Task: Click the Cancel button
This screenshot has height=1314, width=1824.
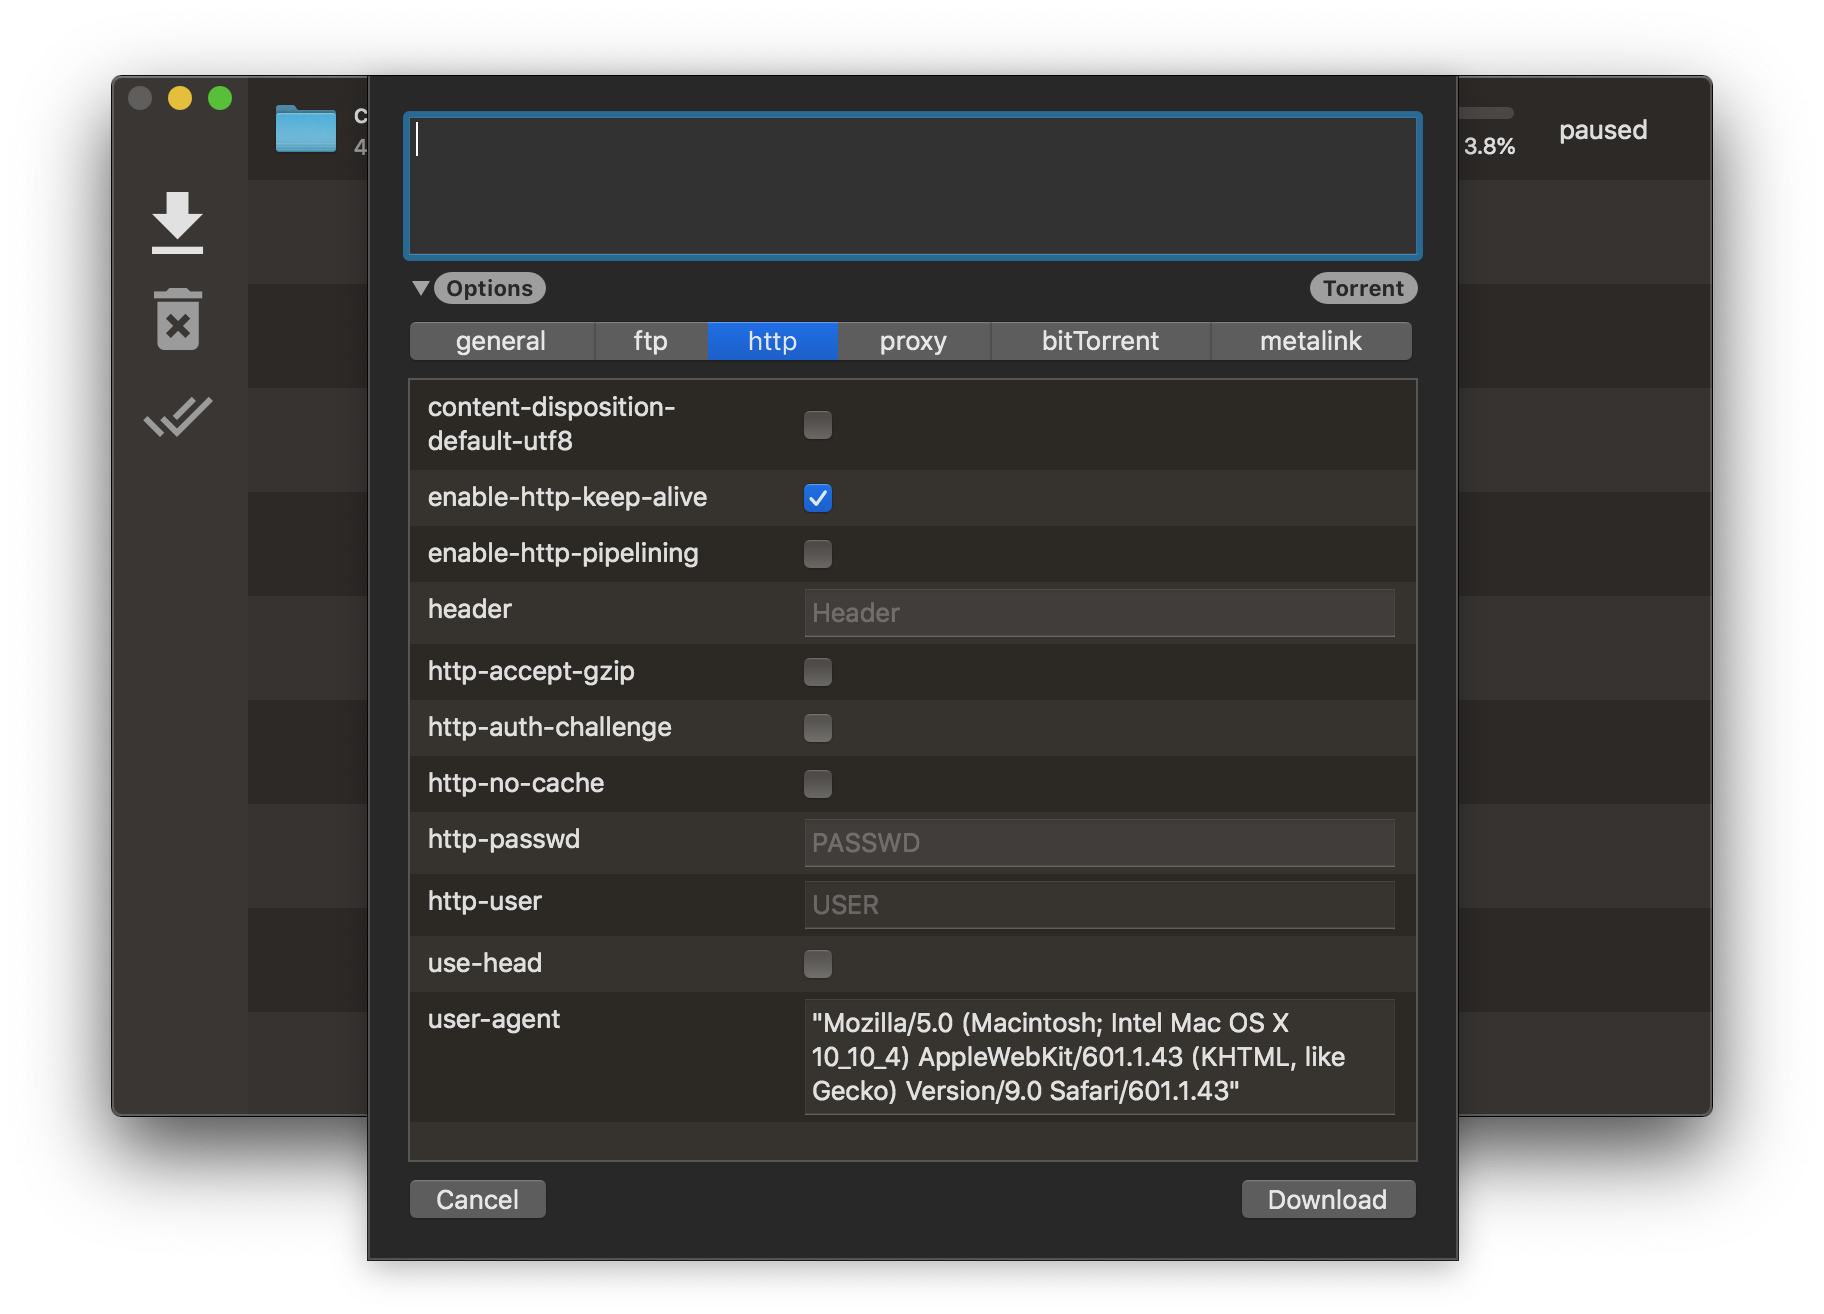Action: coord(478,1199)
